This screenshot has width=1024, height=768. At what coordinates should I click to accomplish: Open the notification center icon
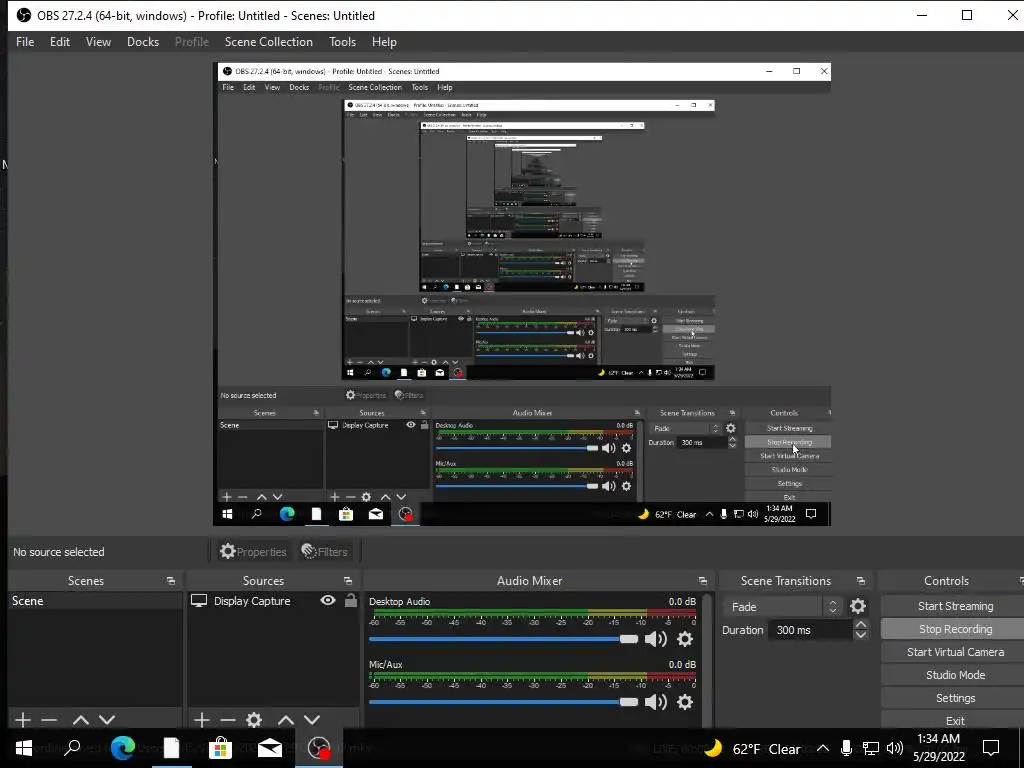tap(991, 748)
